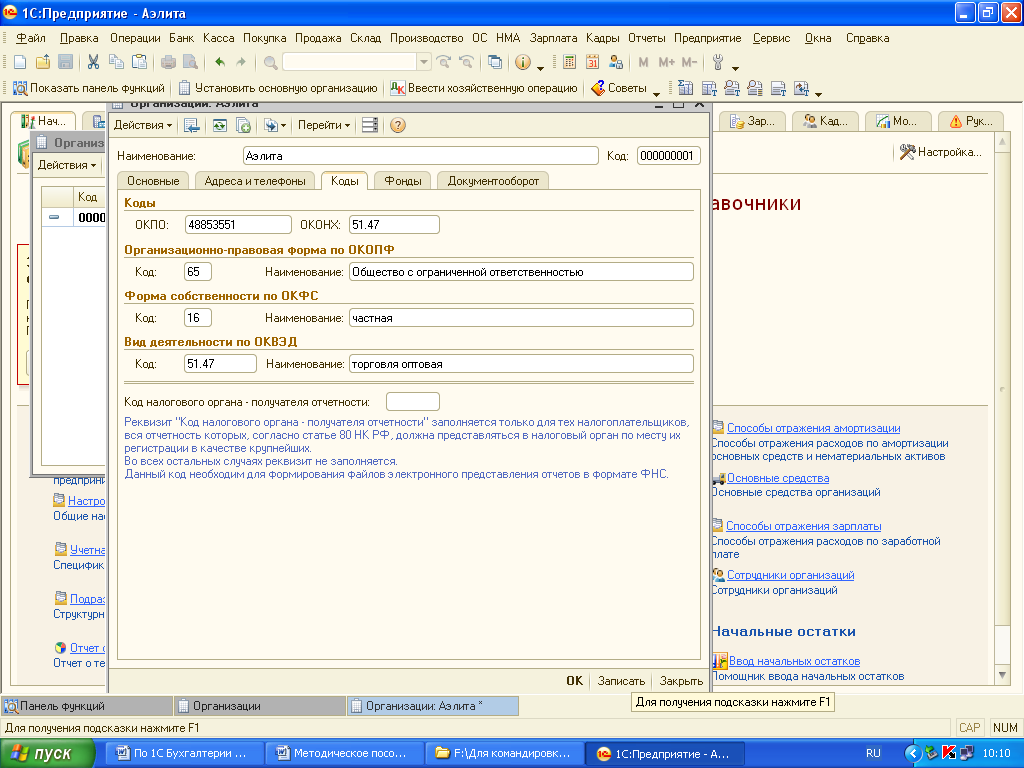
Task: Click the Find magnifier icon
Action: pos(270,62)
